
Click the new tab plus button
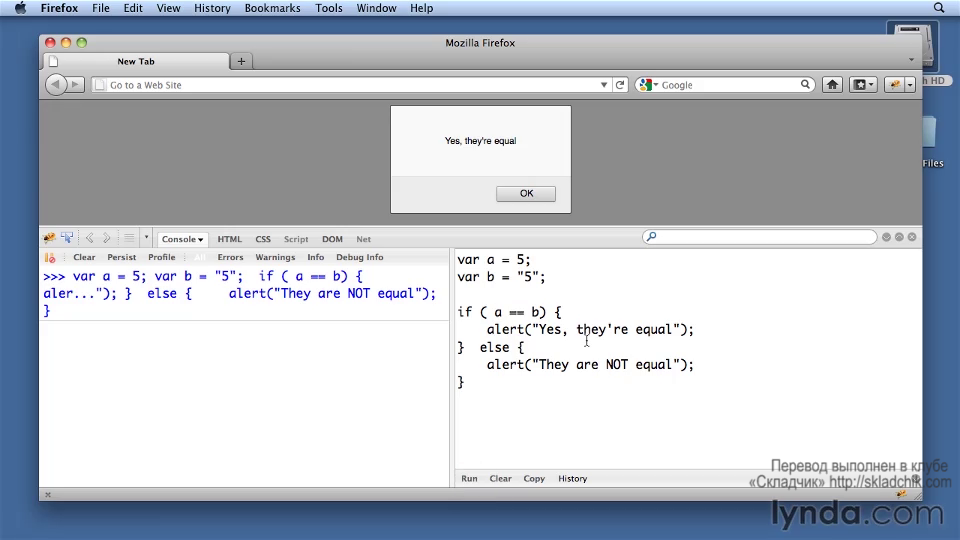[x=241, y=61]
